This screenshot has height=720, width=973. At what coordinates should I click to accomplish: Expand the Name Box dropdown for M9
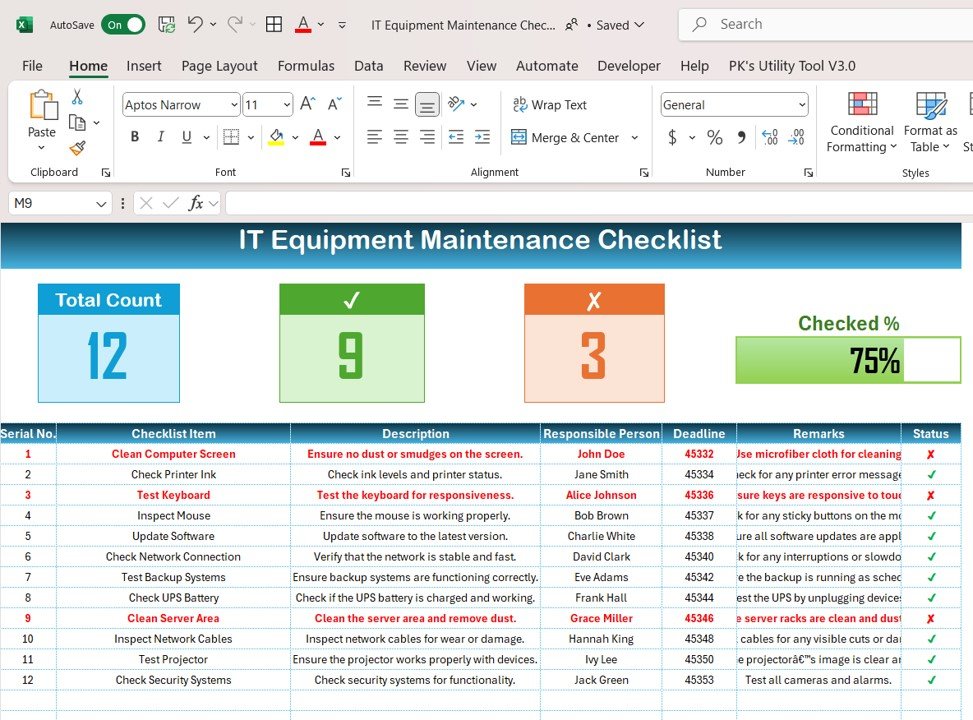101,204
